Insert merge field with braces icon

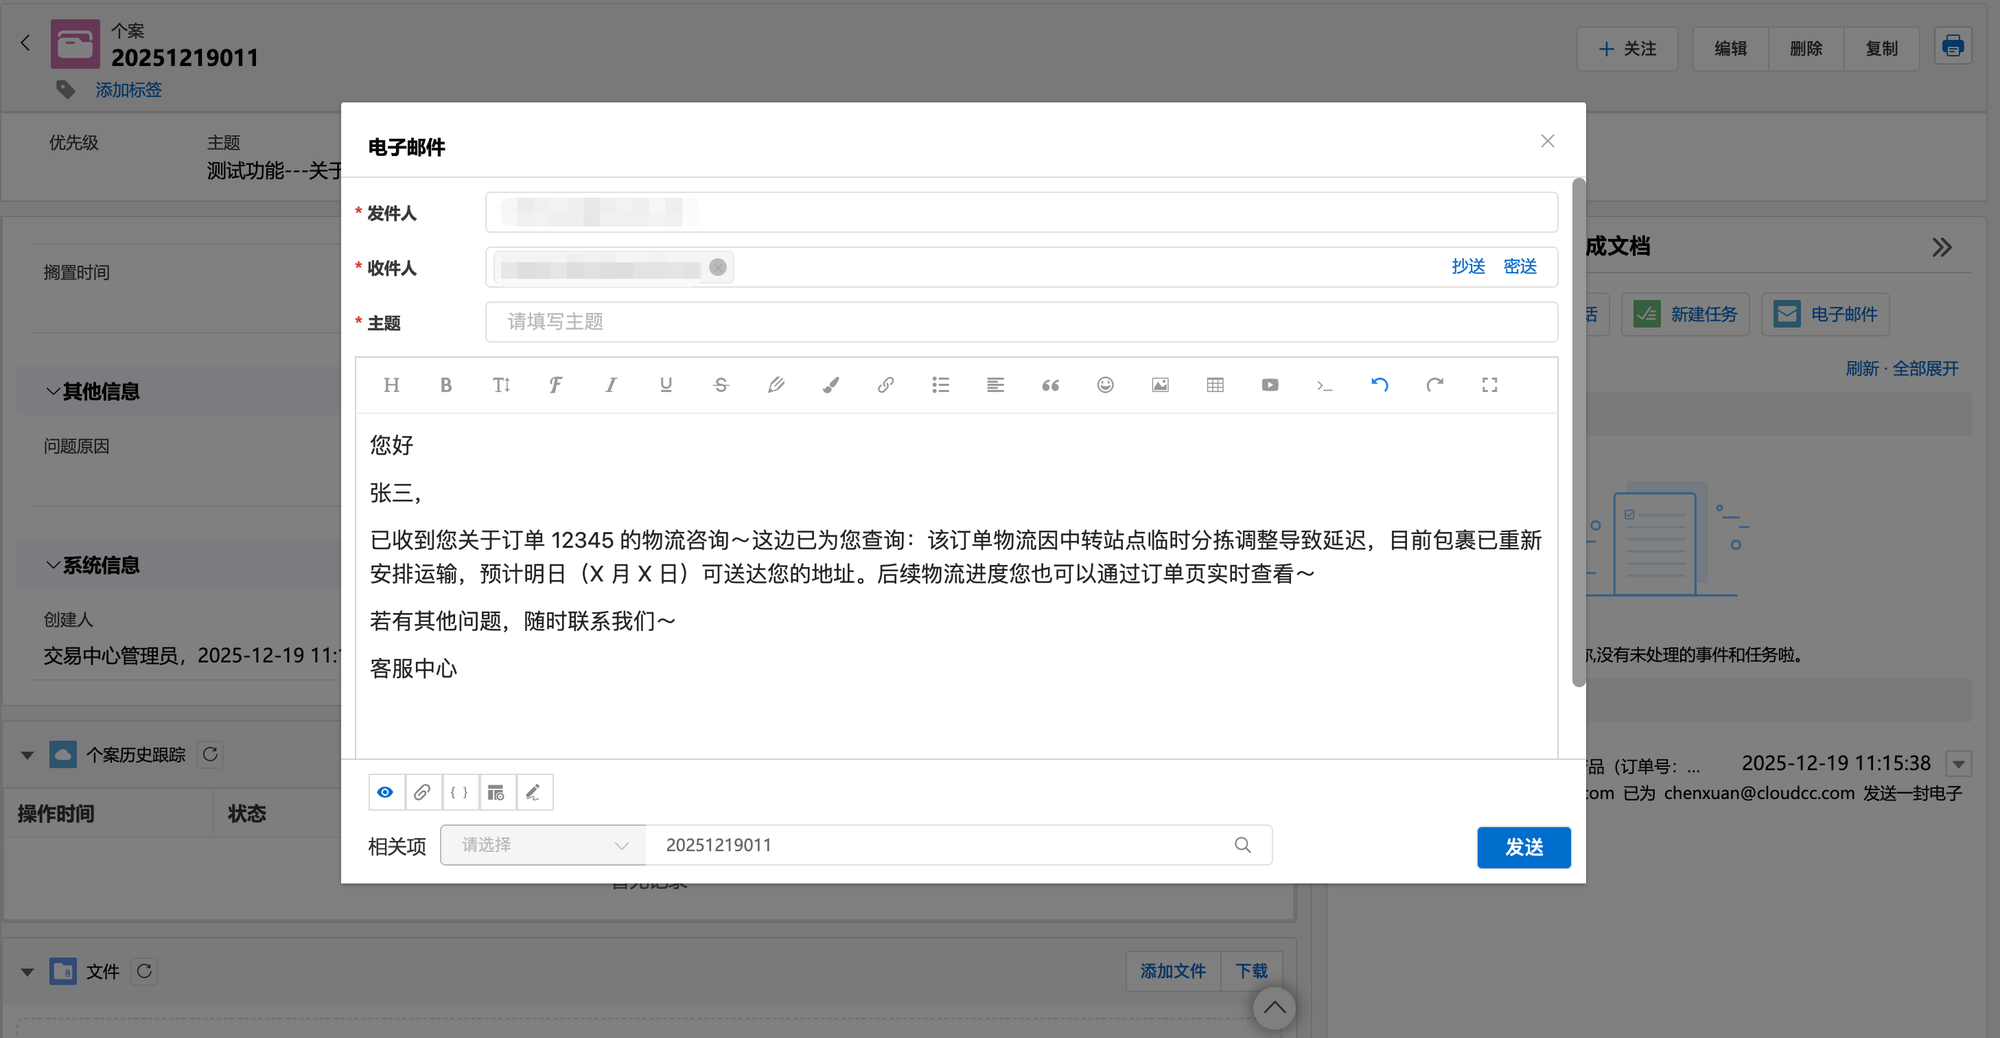459,792
